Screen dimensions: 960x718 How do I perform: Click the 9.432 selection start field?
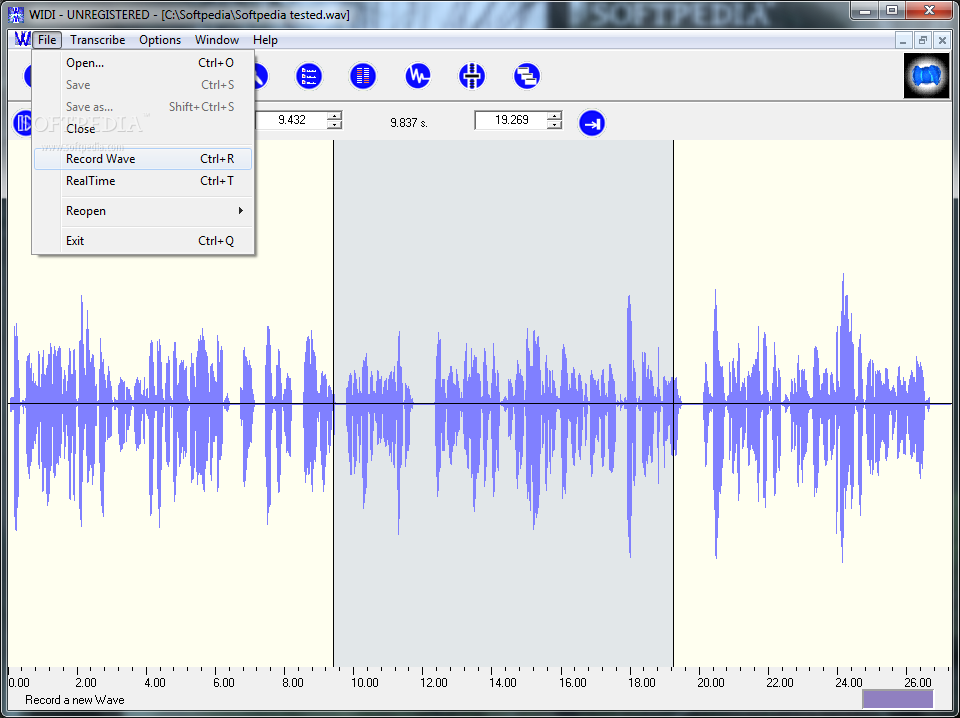coord(291,120)
